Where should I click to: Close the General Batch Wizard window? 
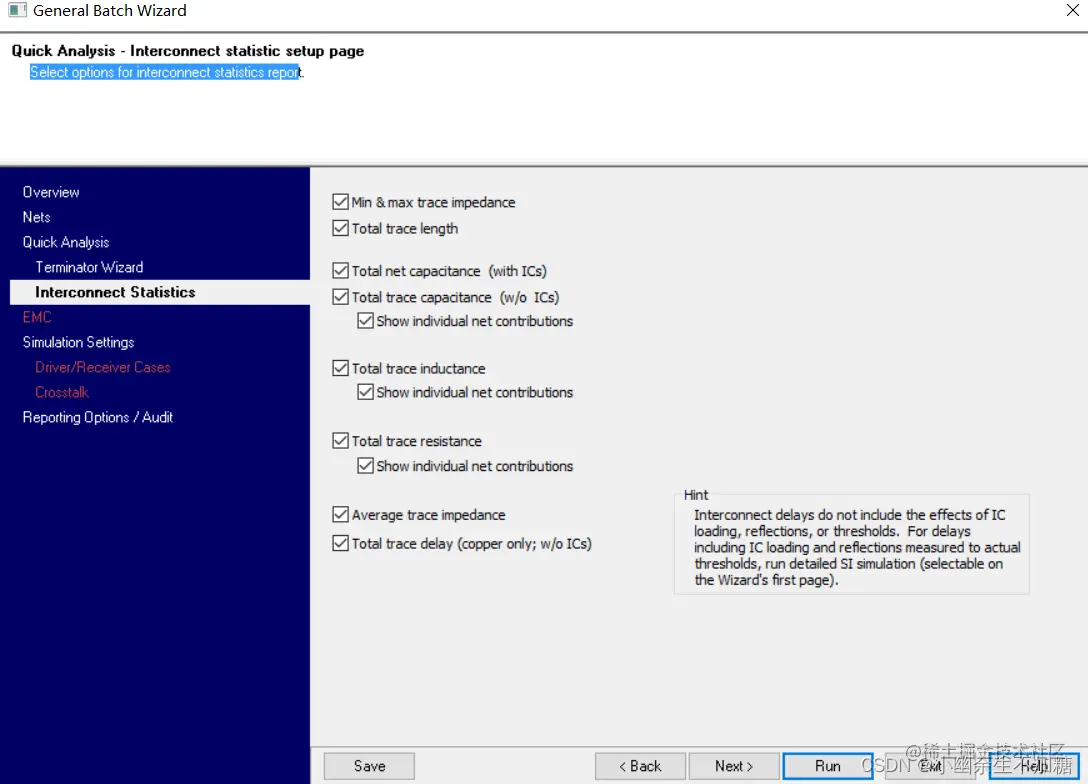1072,10
